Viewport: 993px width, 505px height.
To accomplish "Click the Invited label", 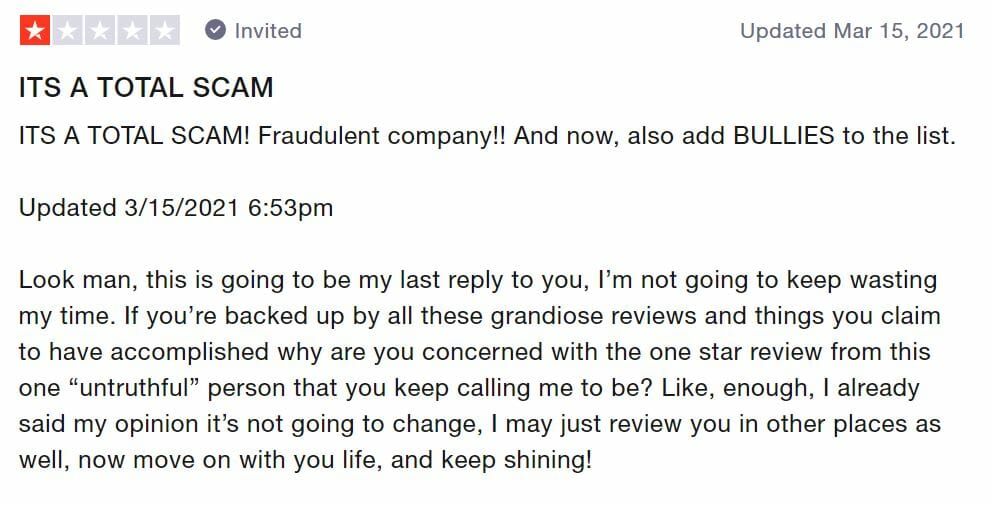I will [x=268, y=30].
